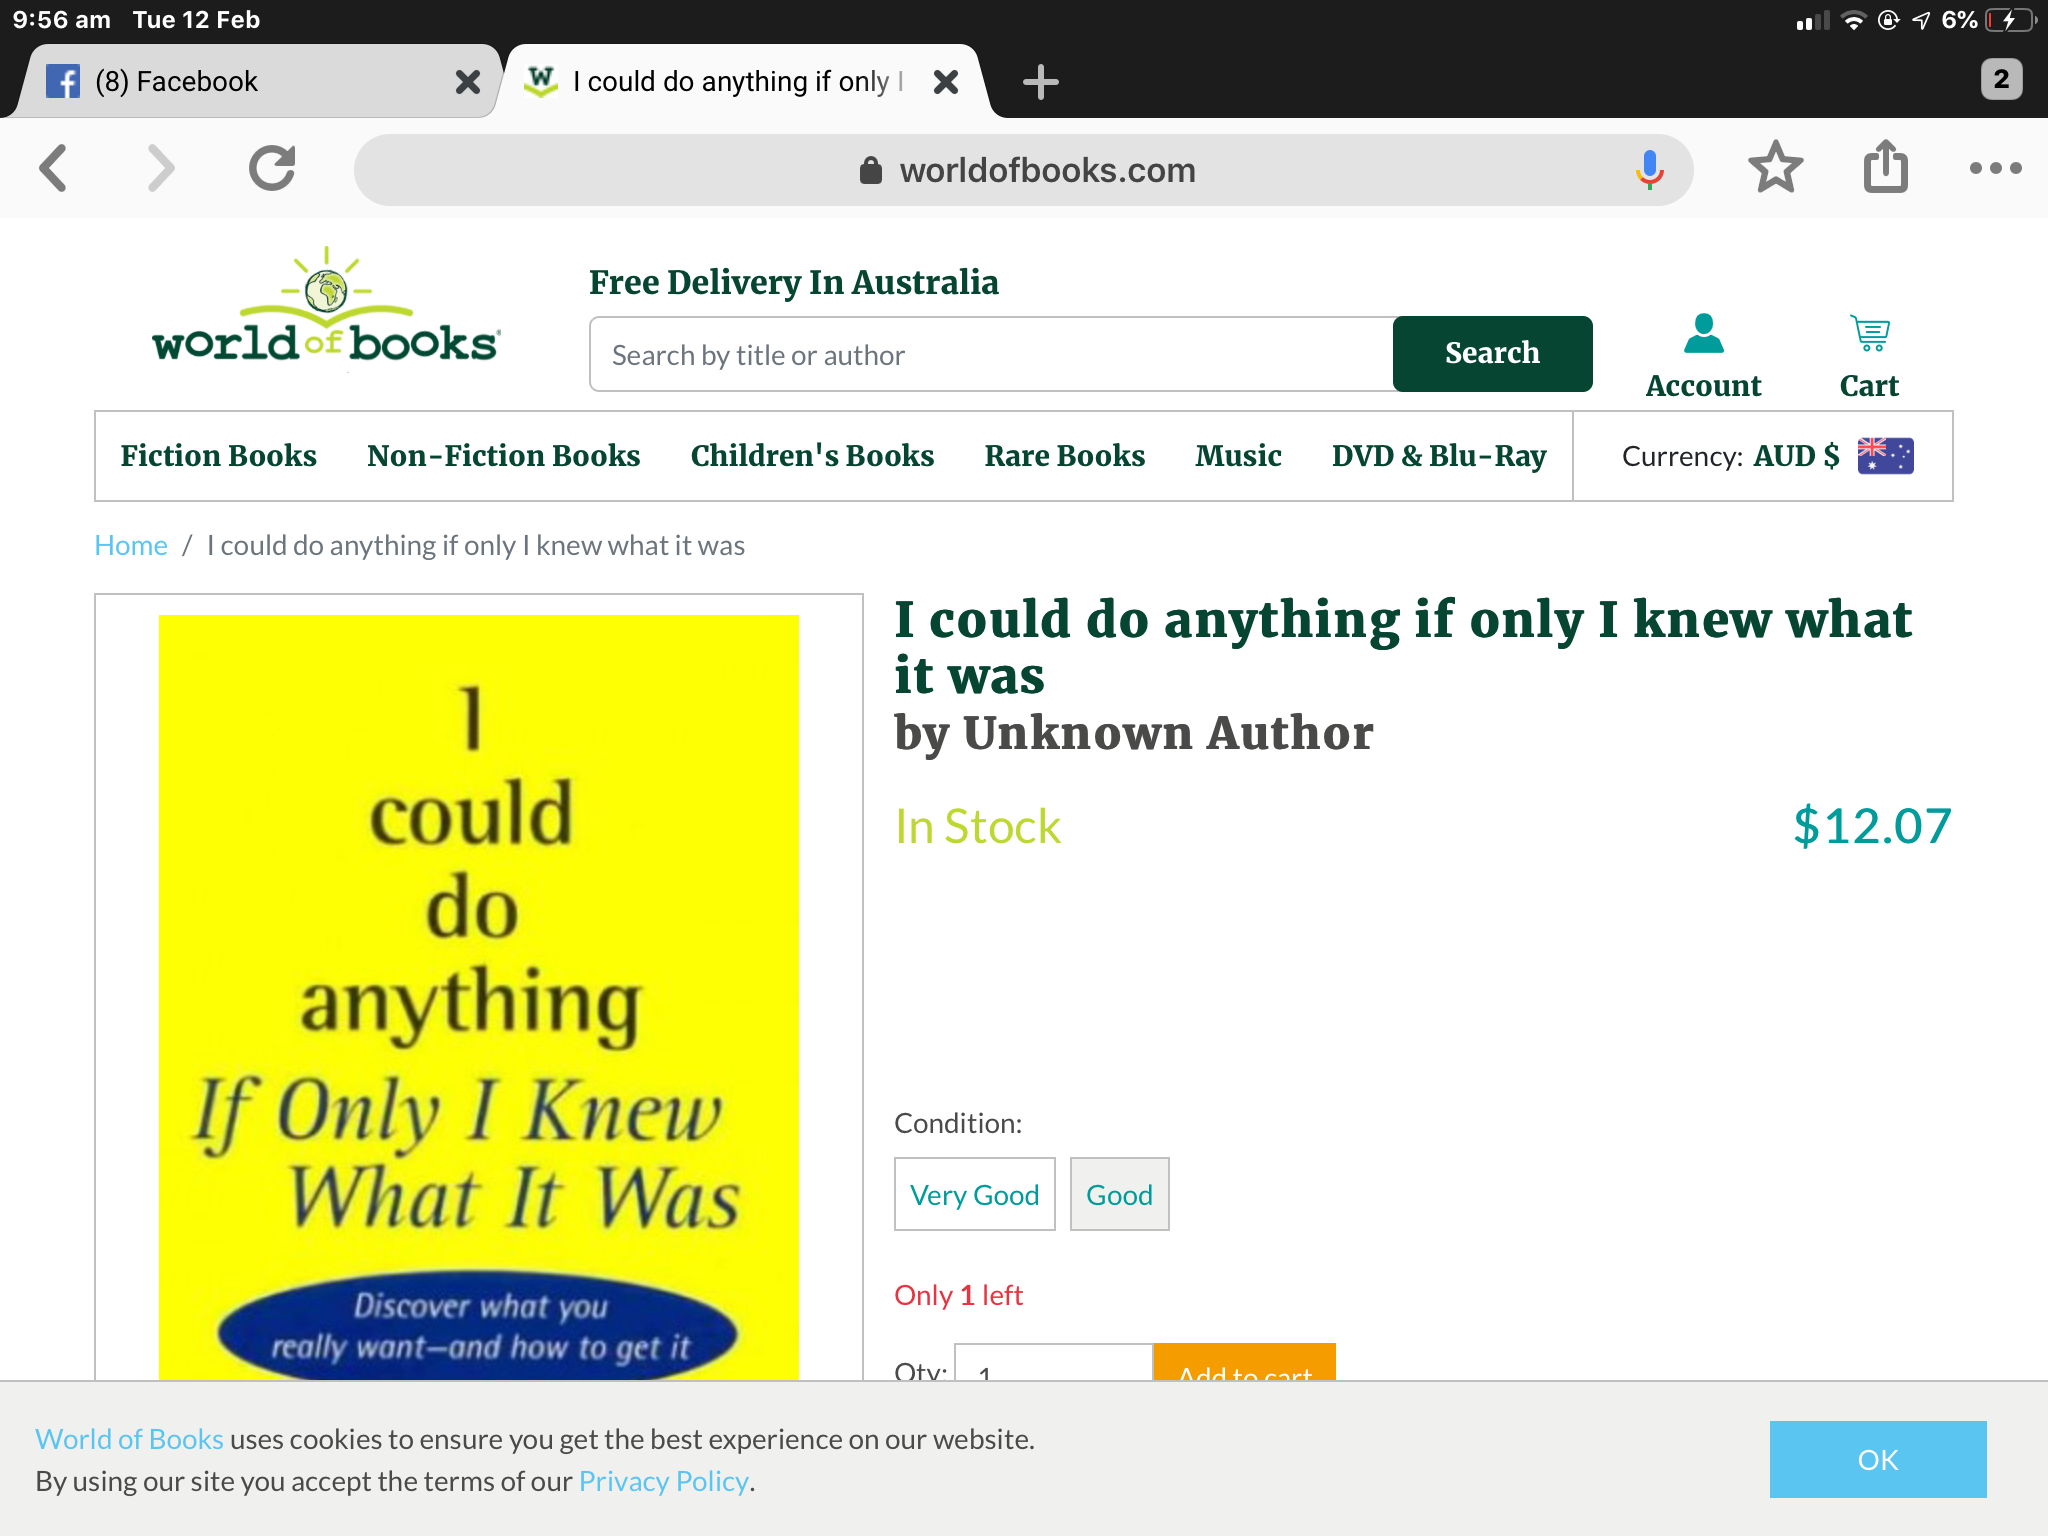Open the Children's Books menu
The width and height of the screenshot is (2048, 1536).
pos(812,456)
